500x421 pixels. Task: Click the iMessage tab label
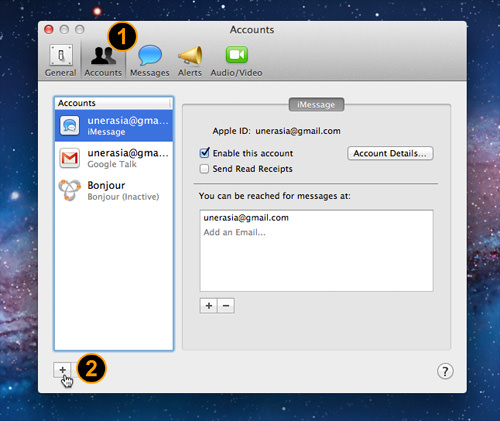click(316, 105)
